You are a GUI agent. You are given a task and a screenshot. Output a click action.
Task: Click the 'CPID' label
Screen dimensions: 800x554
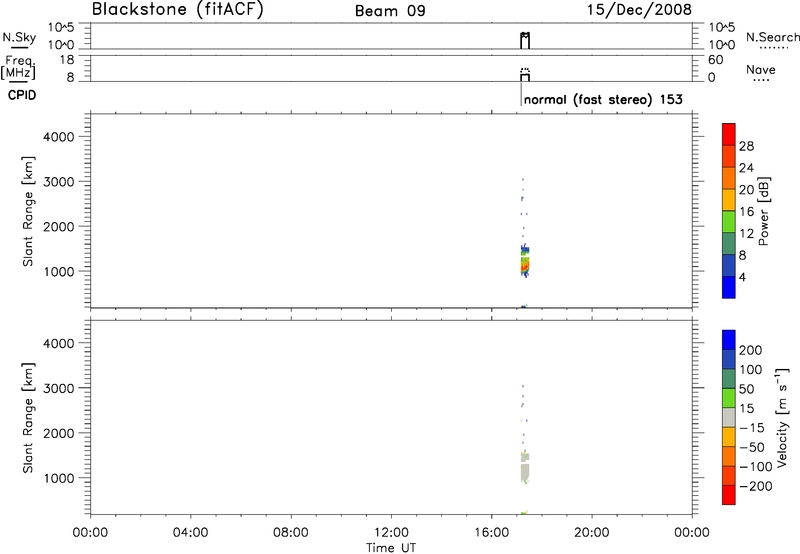point(22,95)
